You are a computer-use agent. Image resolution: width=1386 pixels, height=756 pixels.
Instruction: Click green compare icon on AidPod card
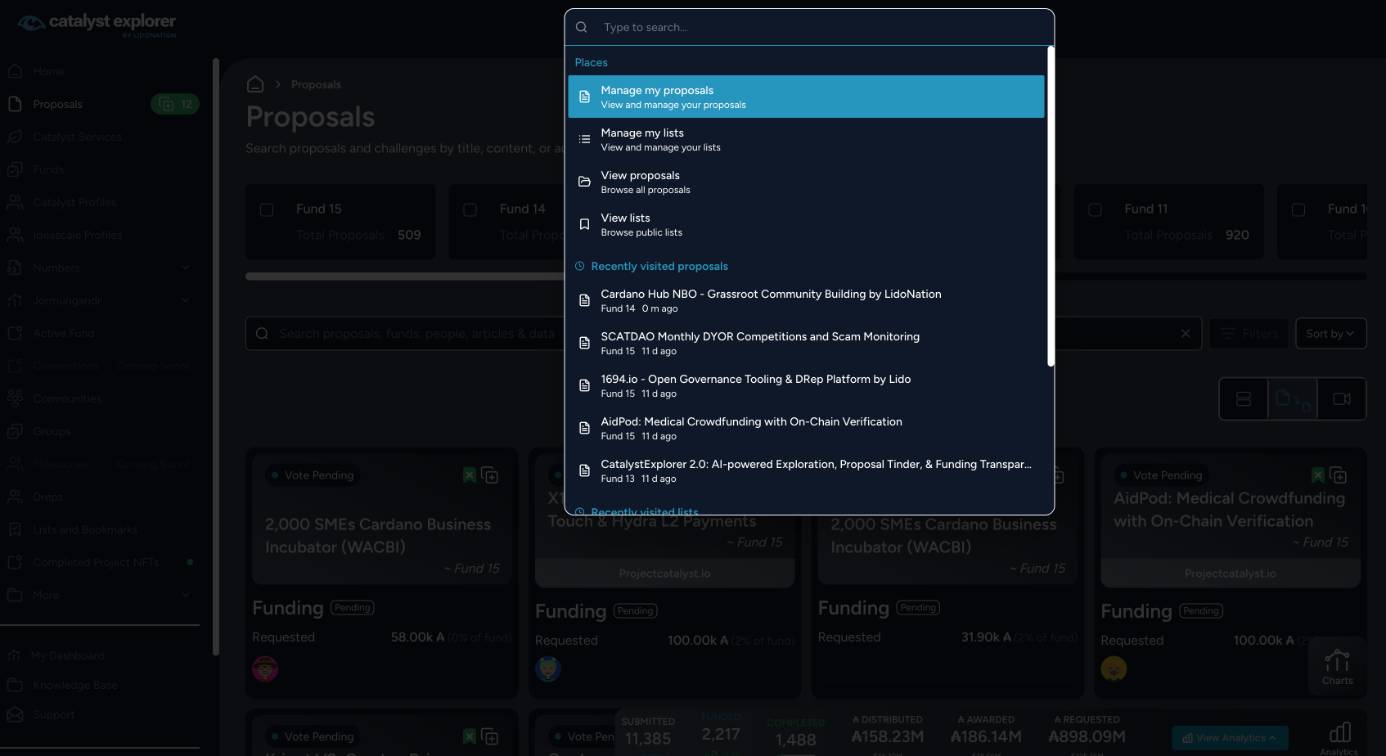click(x=1318, y=475)
